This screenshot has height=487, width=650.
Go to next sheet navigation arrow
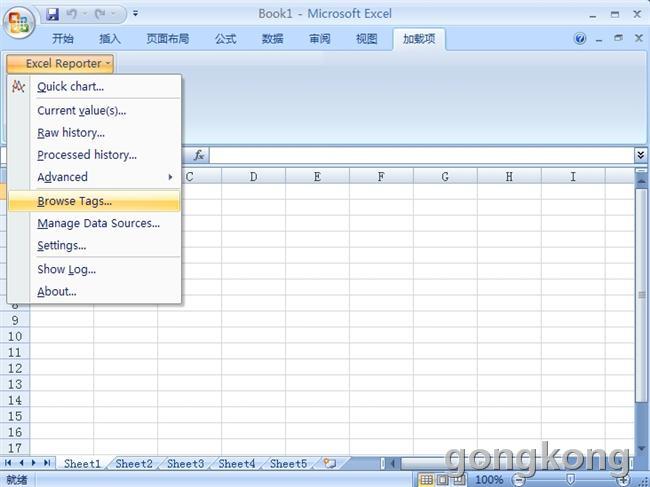click(x=34, y=463)
